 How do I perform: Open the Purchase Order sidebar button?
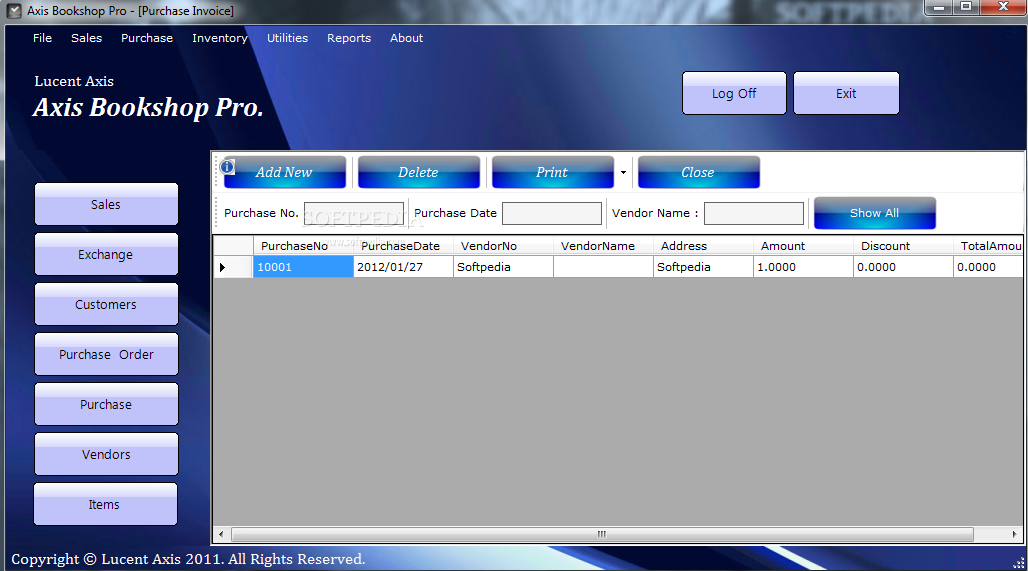(106, 354)
